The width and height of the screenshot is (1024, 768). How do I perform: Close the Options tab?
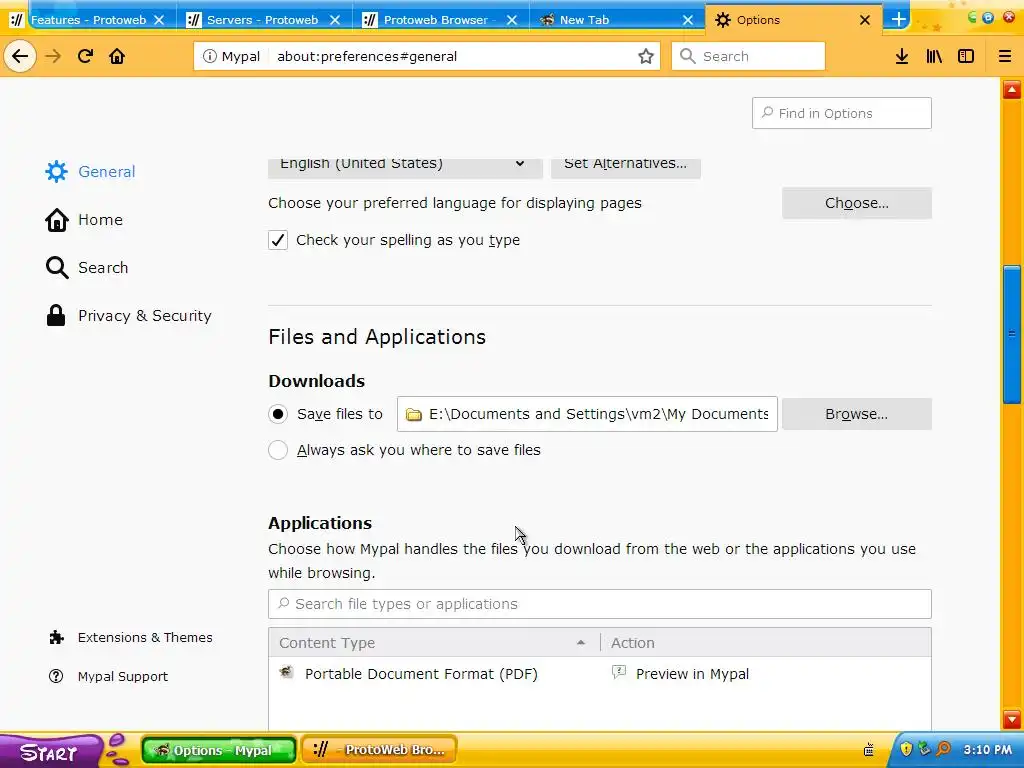(865, 20)
